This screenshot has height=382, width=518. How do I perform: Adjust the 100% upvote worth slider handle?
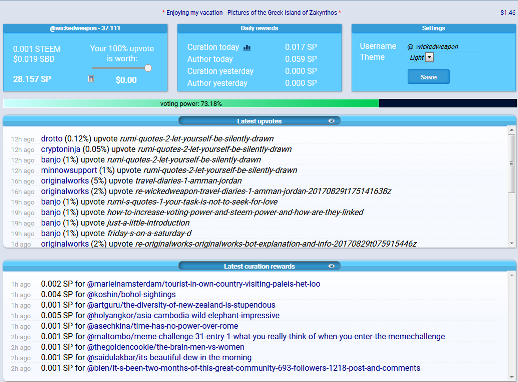point(148,68)
